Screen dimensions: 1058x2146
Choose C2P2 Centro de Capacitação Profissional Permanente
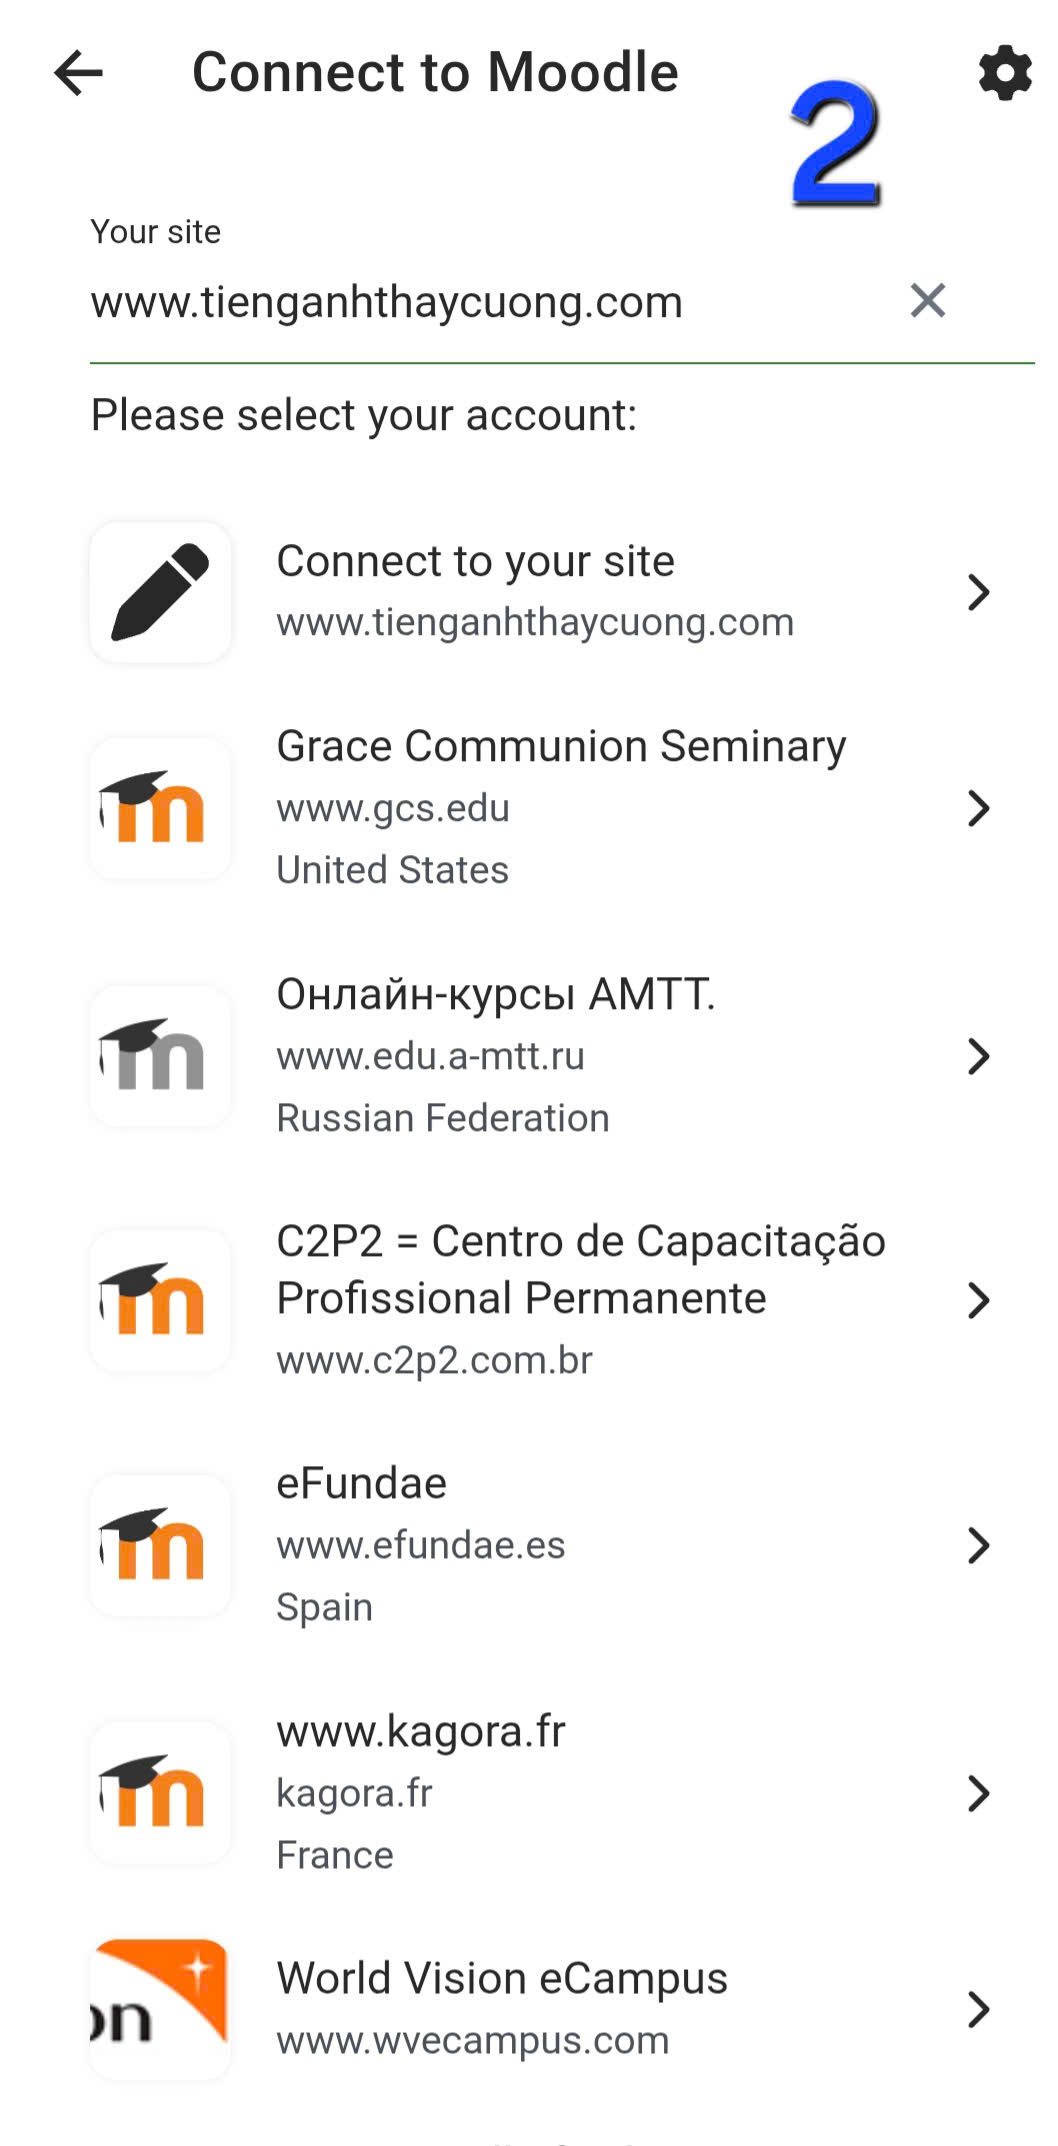(580, 1269)
